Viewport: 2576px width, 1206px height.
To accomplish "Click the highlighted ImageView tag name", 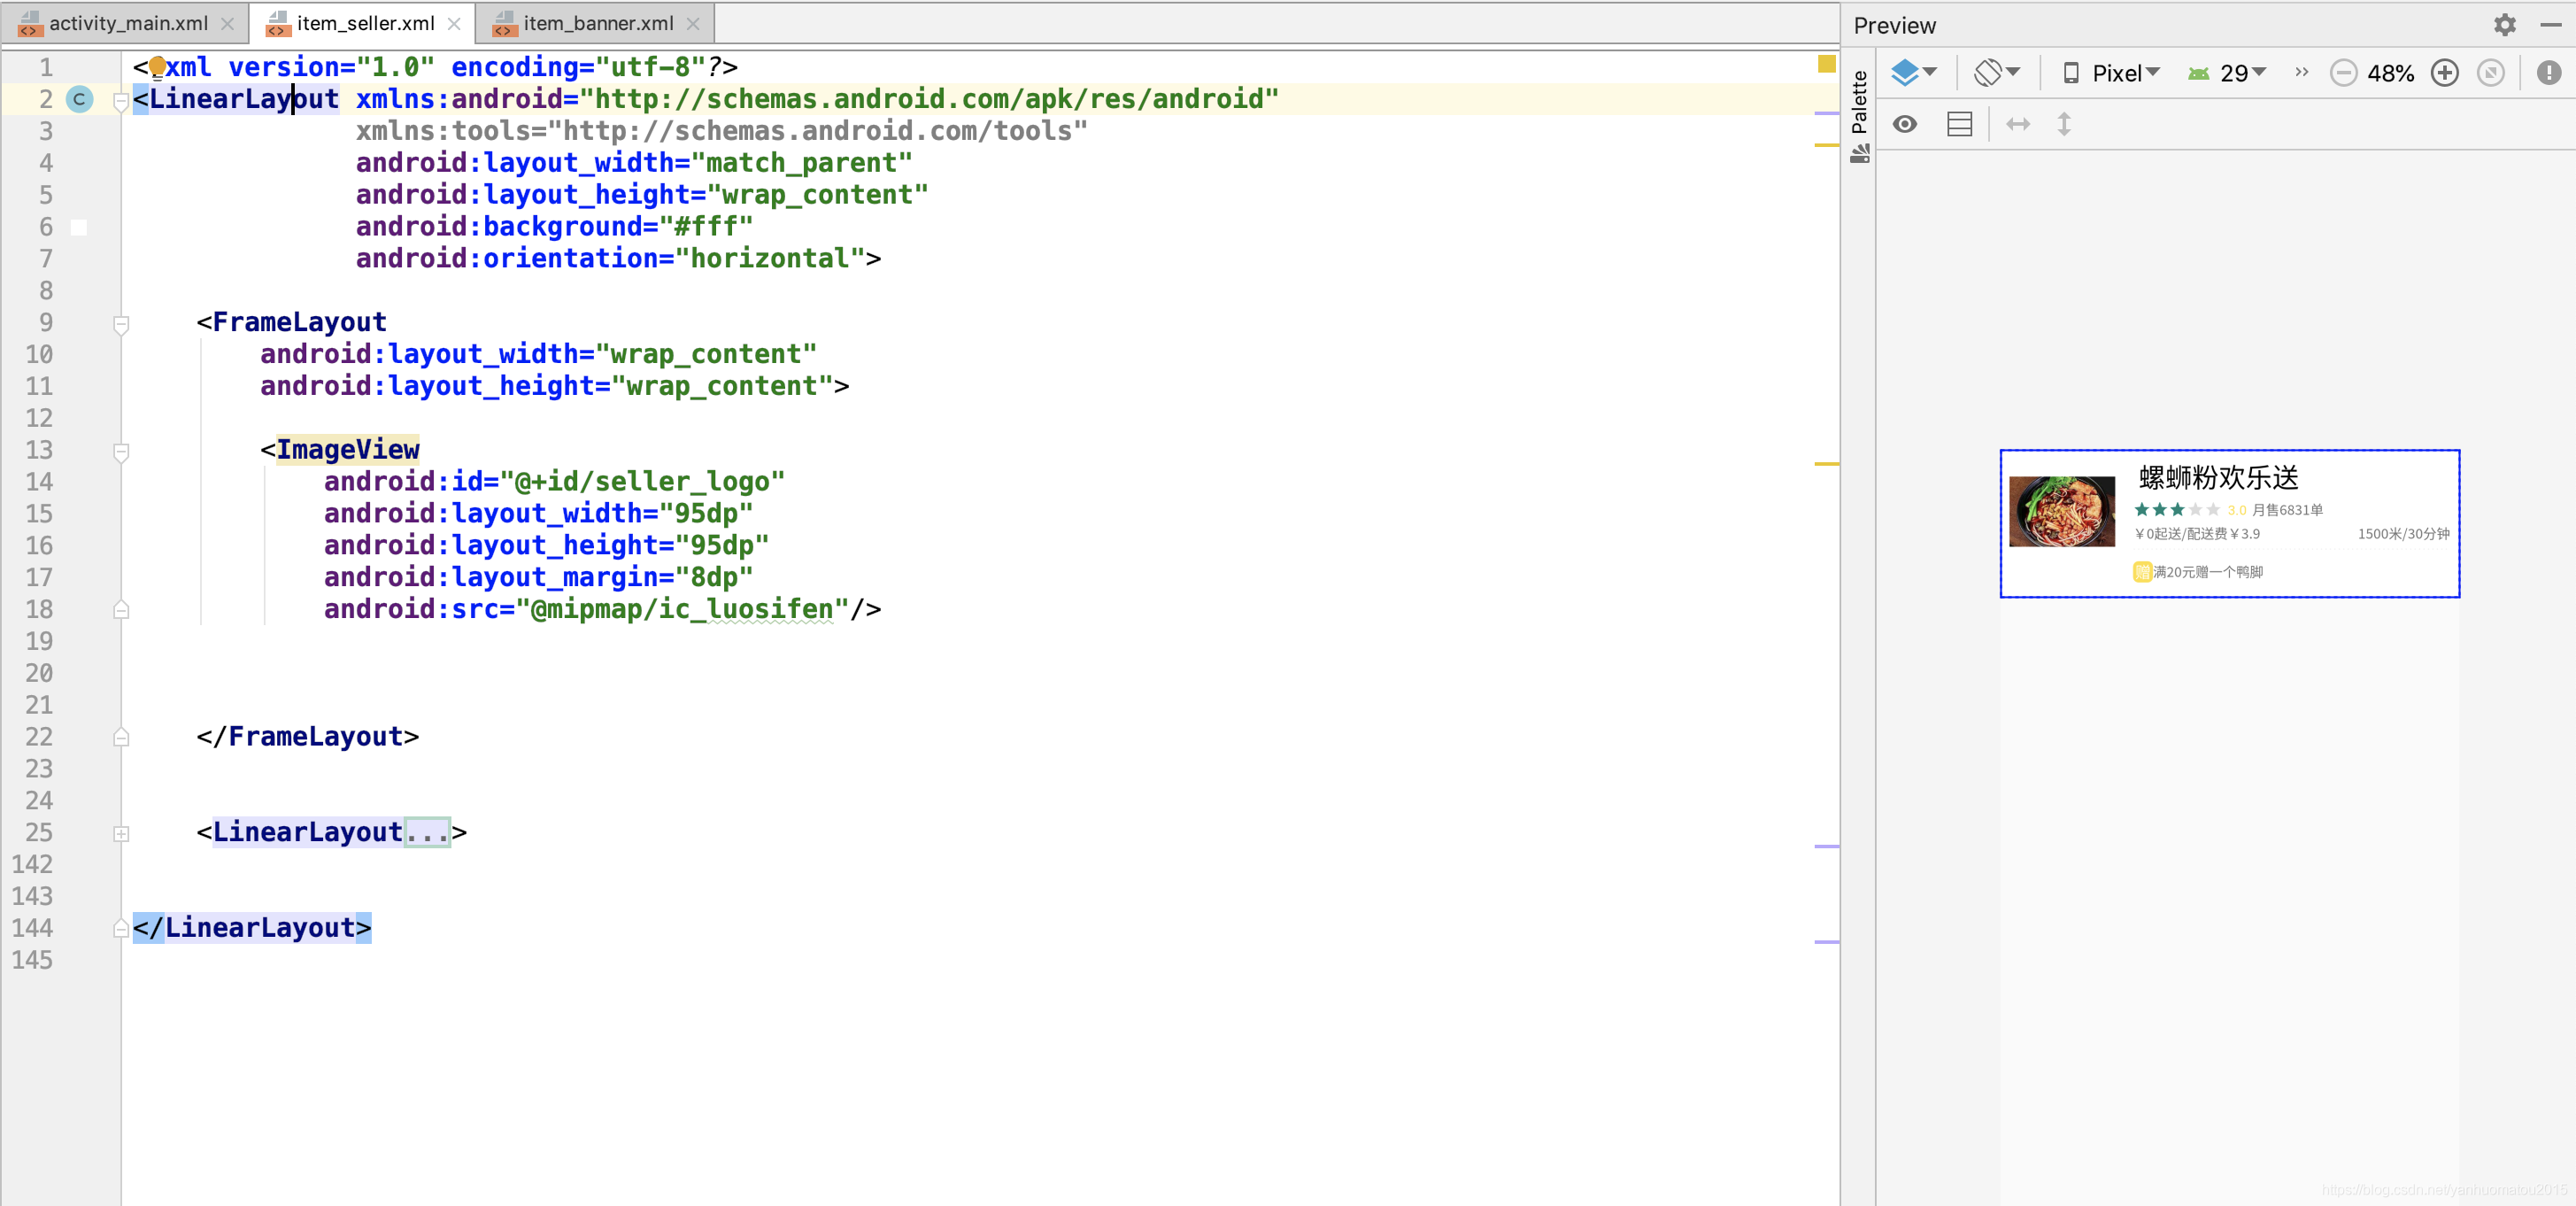I will 348,449.
